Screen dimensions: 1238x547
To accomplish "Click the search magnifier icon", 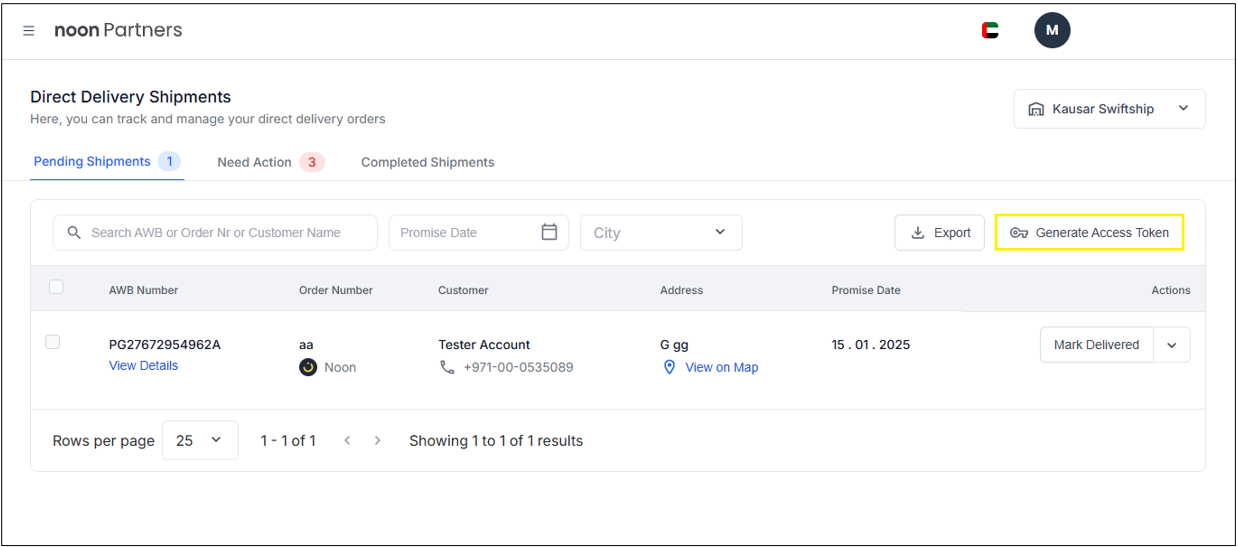I will [74, 232].
